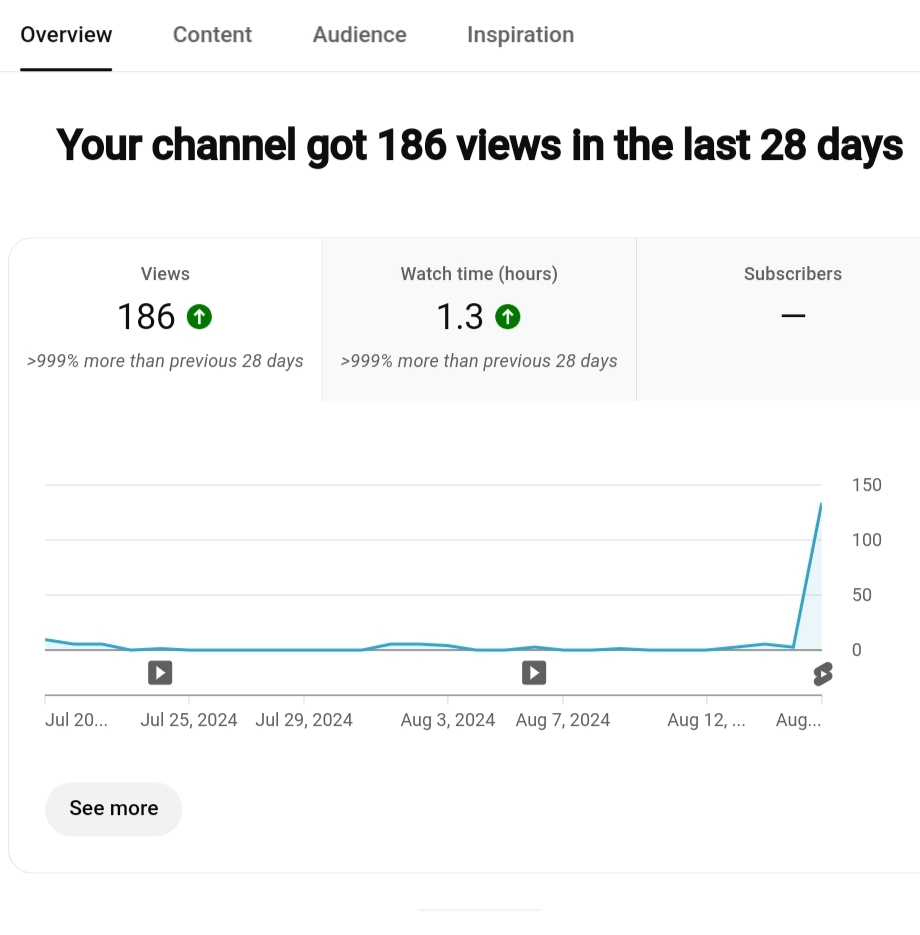The image size is (920, 935).
Task: Click '>999% more' text under Views
Action: pyautogui.click(x=165, y=361)
